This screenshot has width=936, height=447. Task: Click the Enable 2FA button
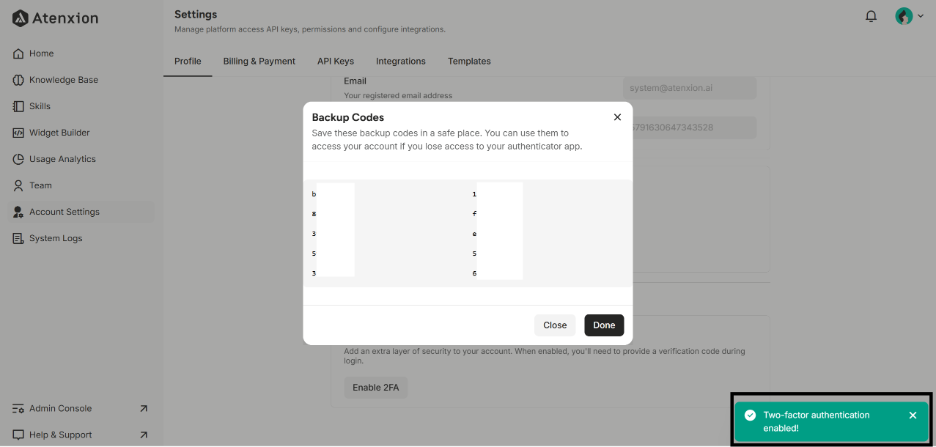pyautogui.click(x=375, y=387)
